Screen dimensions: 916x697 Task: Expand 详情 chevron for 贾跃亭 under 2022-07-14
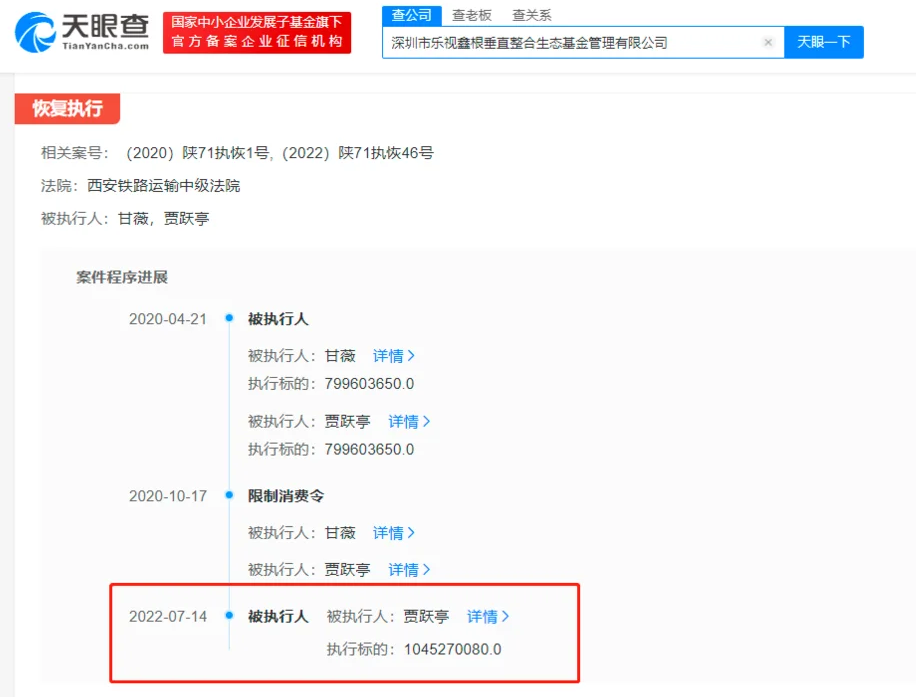click(489, 617)
